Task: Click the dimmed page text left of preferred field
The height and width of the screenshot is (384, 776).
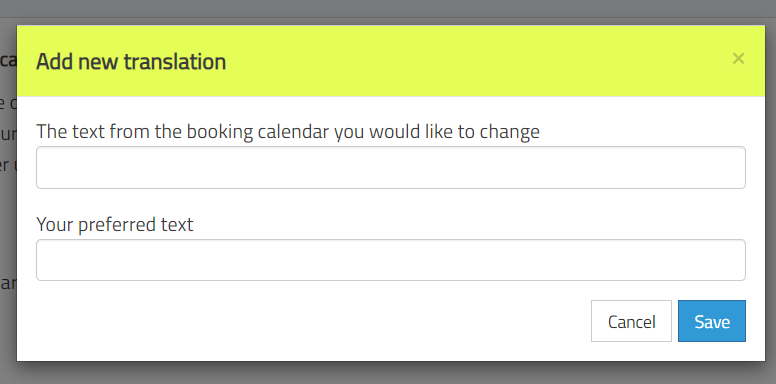Action: coord(8,284)
